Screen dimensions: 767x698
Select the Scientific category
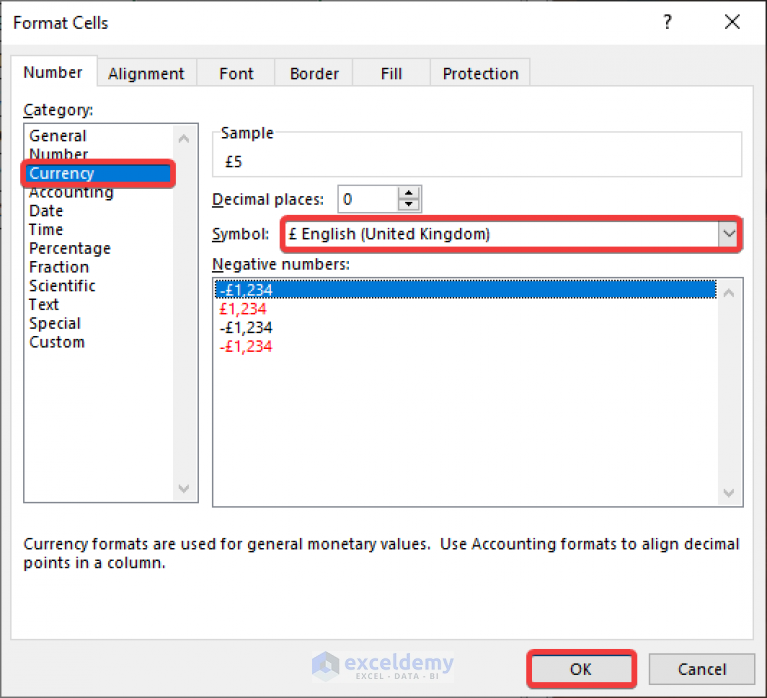pos(100,286)
